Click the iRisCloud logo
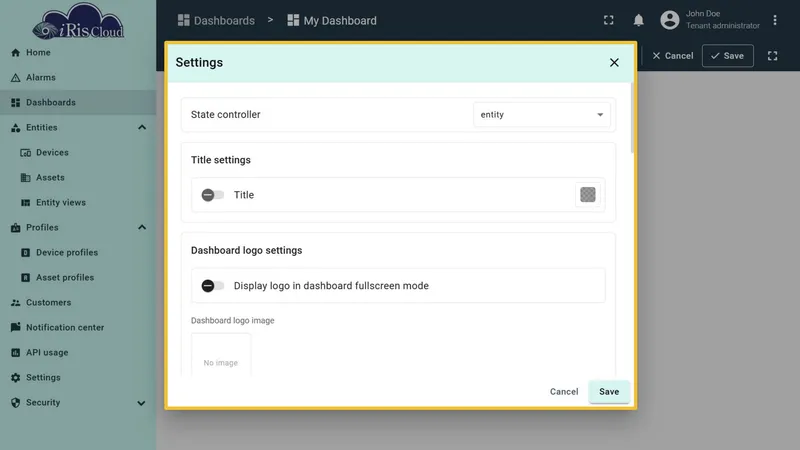Image resolution: width=800 pixels, height=450 pixels. [x=78, y=21]
